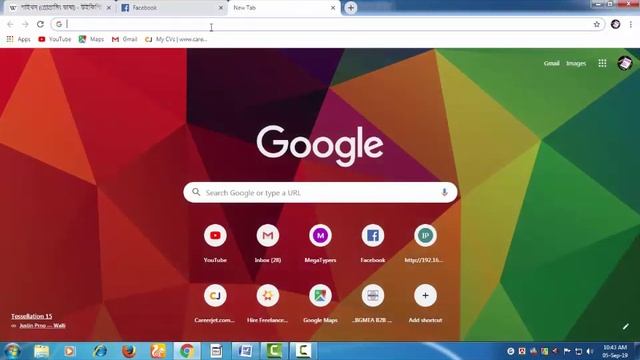Launch Internet Explorer from the taskbar
The image size is (640, 360).
click(100, 351)
